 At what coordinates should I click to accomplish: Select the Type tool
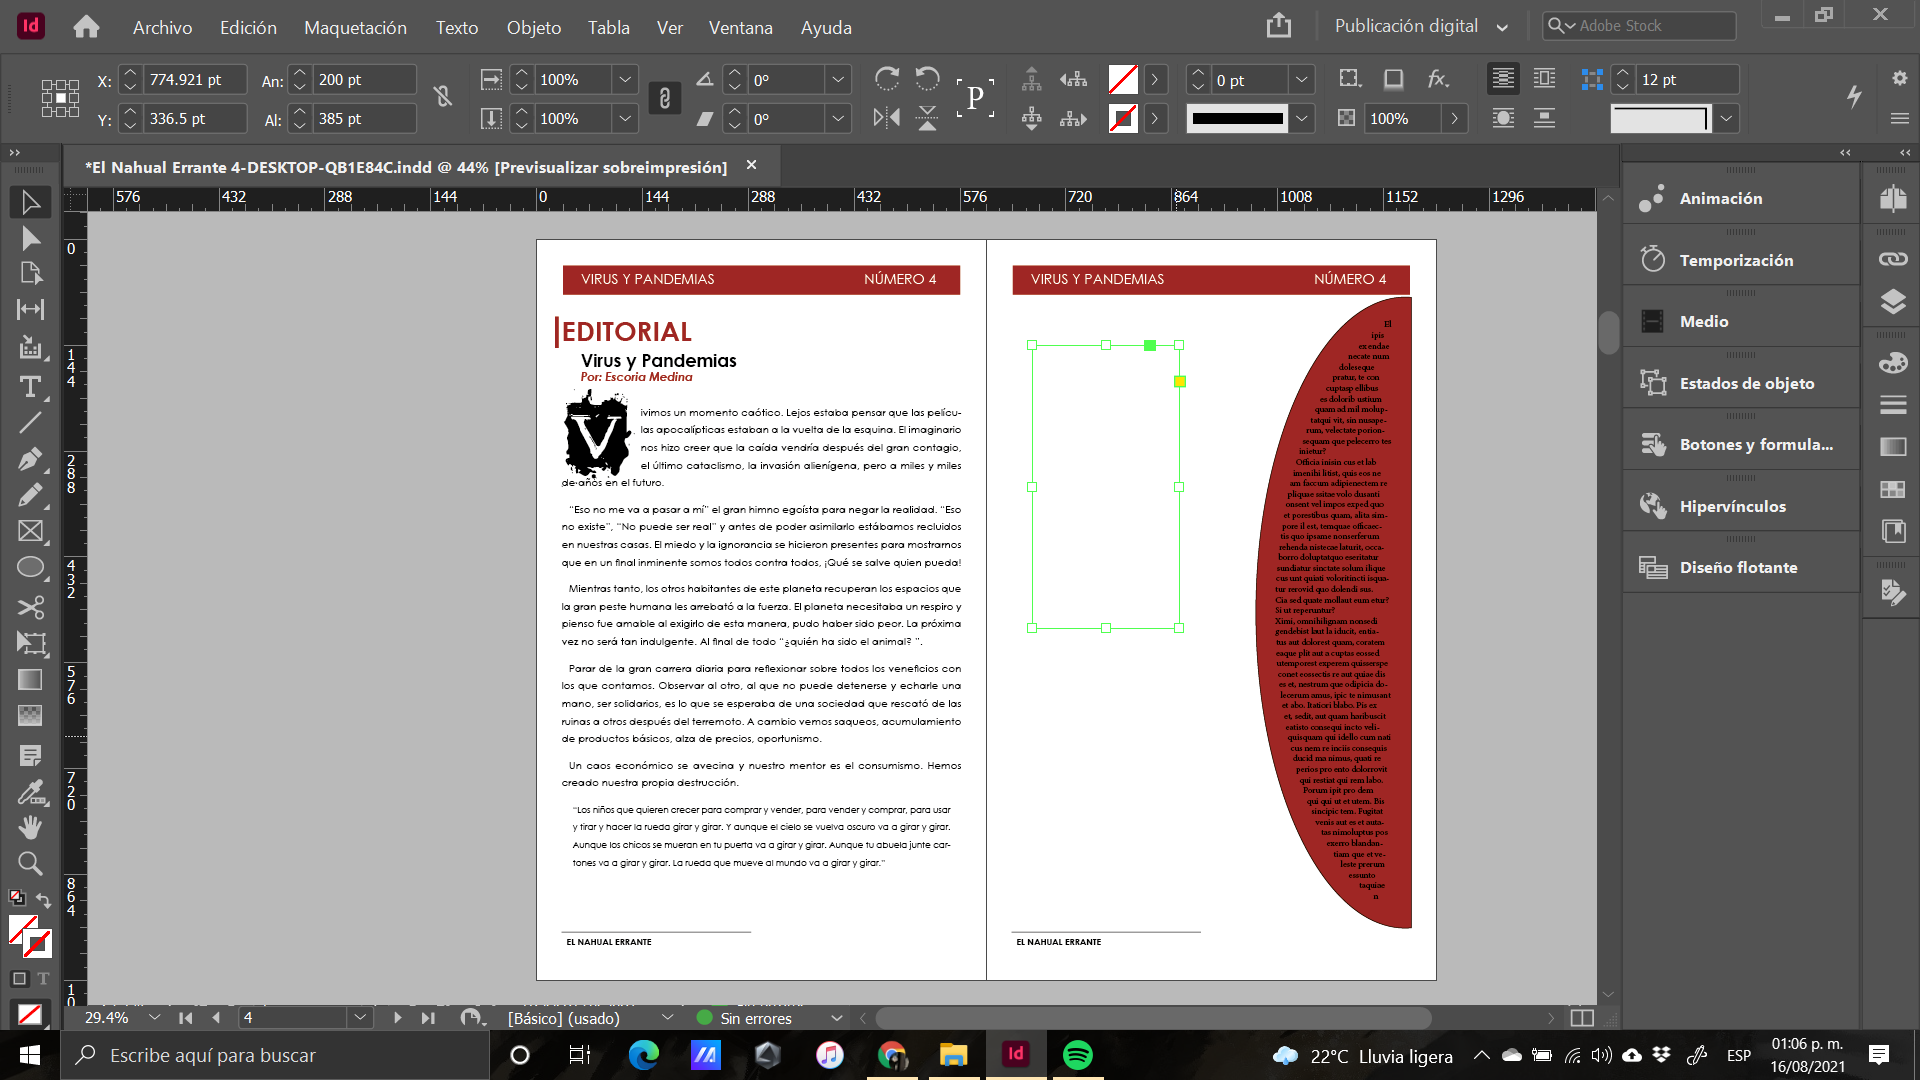30,387
